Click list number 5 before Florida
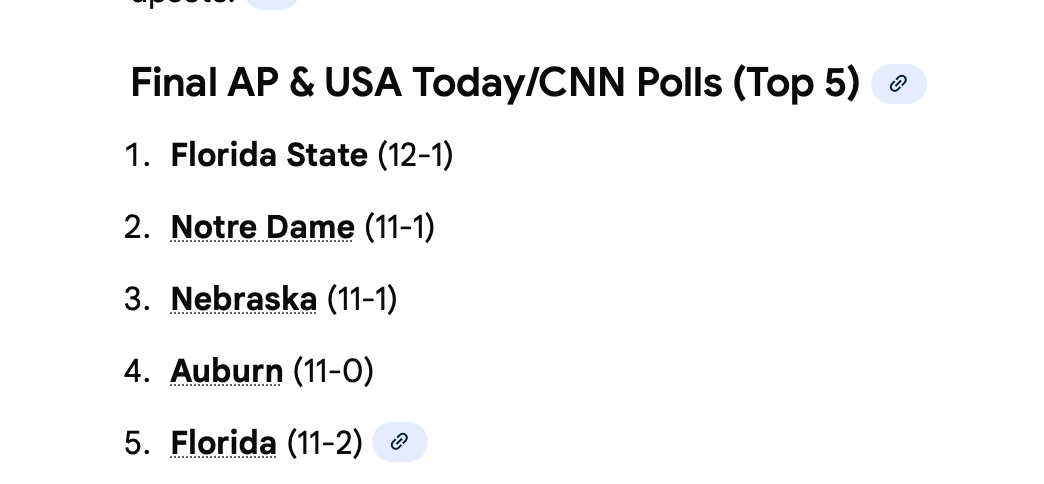The height and width of the screenshot is (484, 1044). [x=136, y=442]
